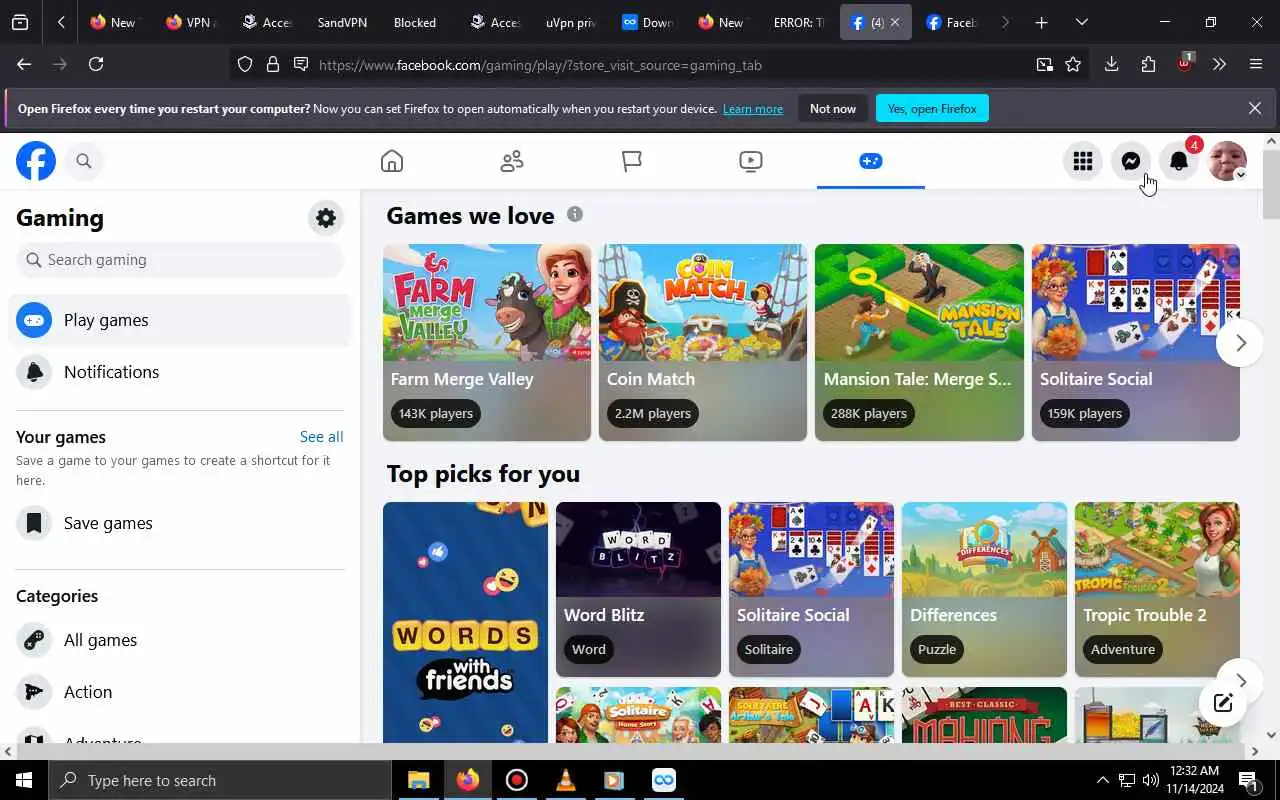Switch to the SandVPN tab
Viewport: 1280px width, 800px height.
click(x=342, y=22)
